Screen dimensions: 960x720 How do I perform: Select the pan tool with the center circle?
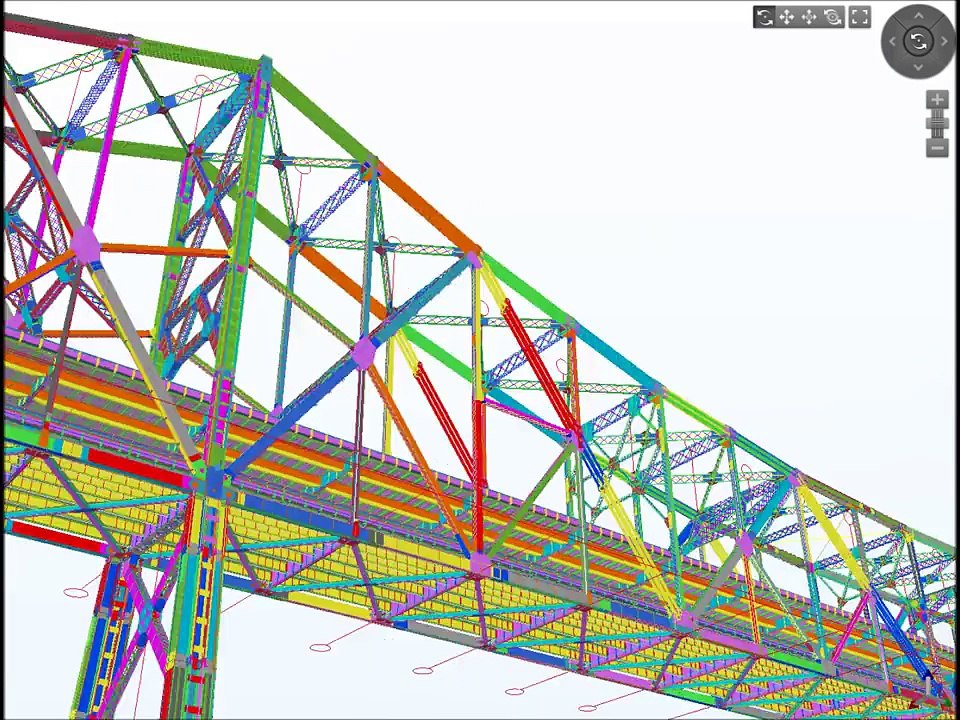[x=809, y=17]
